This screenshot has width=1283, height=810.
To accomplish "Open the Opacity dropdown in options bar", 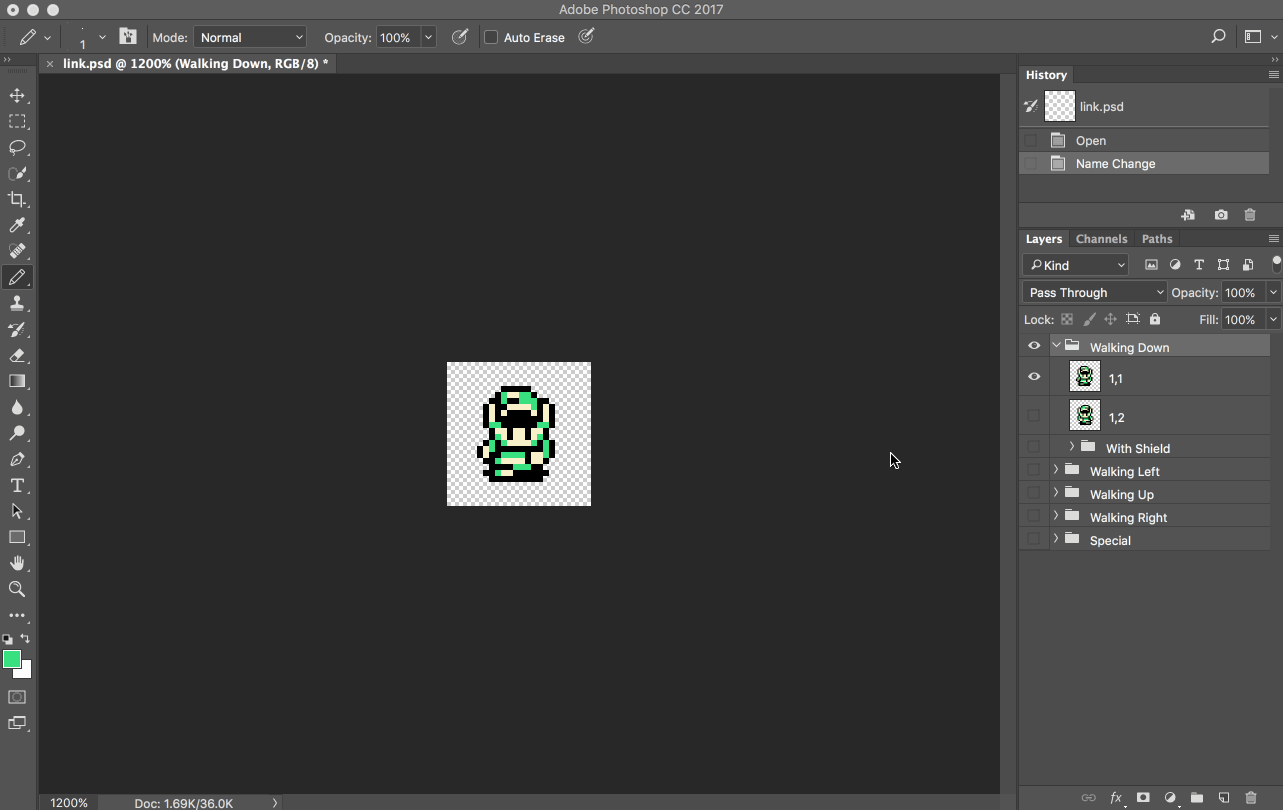I will click(428, 37).
